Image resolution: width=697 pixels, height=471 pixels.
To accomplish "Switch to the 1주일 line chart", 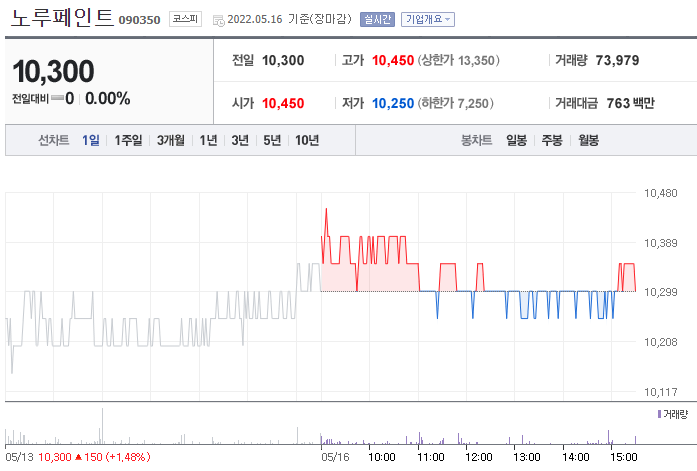I will coord(128,140).
